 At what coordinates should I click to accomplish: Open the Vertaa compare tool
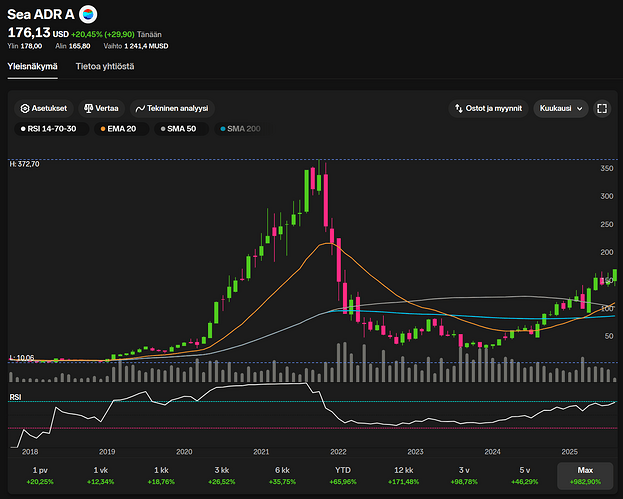pyautogui.click(x=101, y=108)
